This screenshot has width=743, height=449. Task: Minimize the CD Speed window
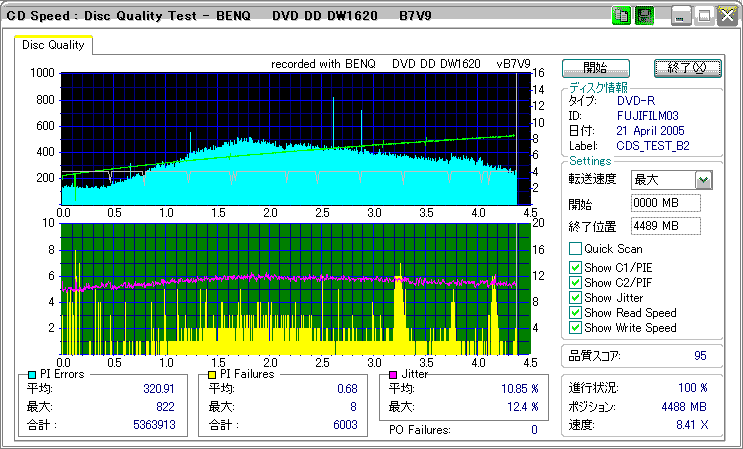pyautogui.click(x=682, y=15)
